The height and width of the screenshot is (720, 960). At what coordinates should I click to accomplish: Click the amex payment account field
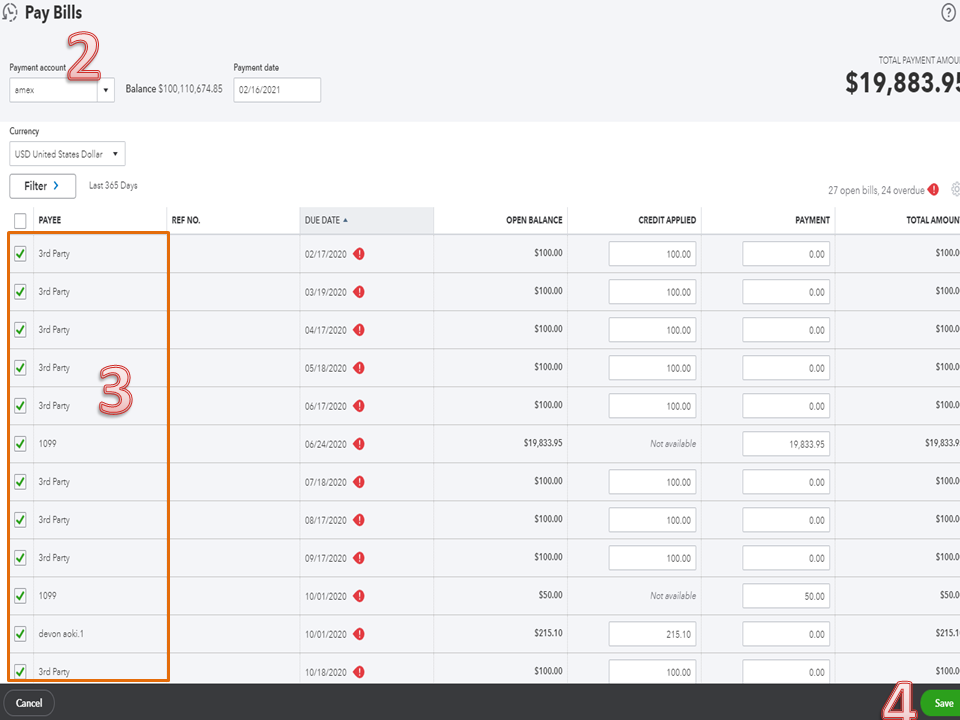pyautogui.click(x=53, y=90)
